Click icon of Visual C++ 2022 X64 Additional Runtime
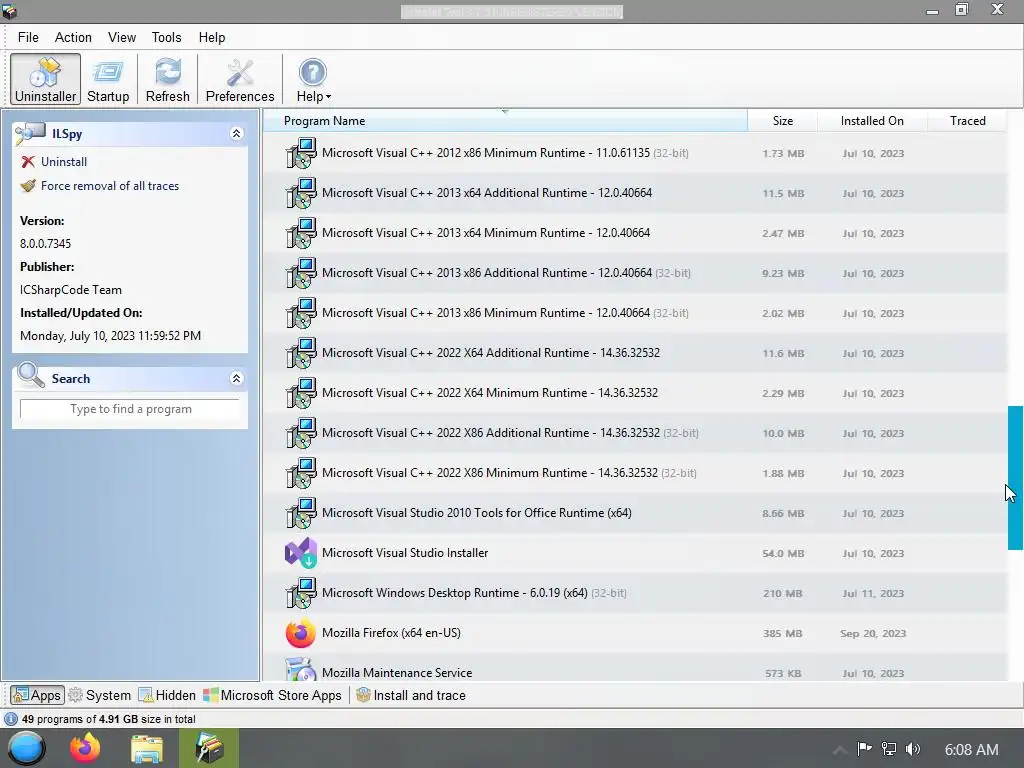 pyautogui.click(x=301, y=353)
